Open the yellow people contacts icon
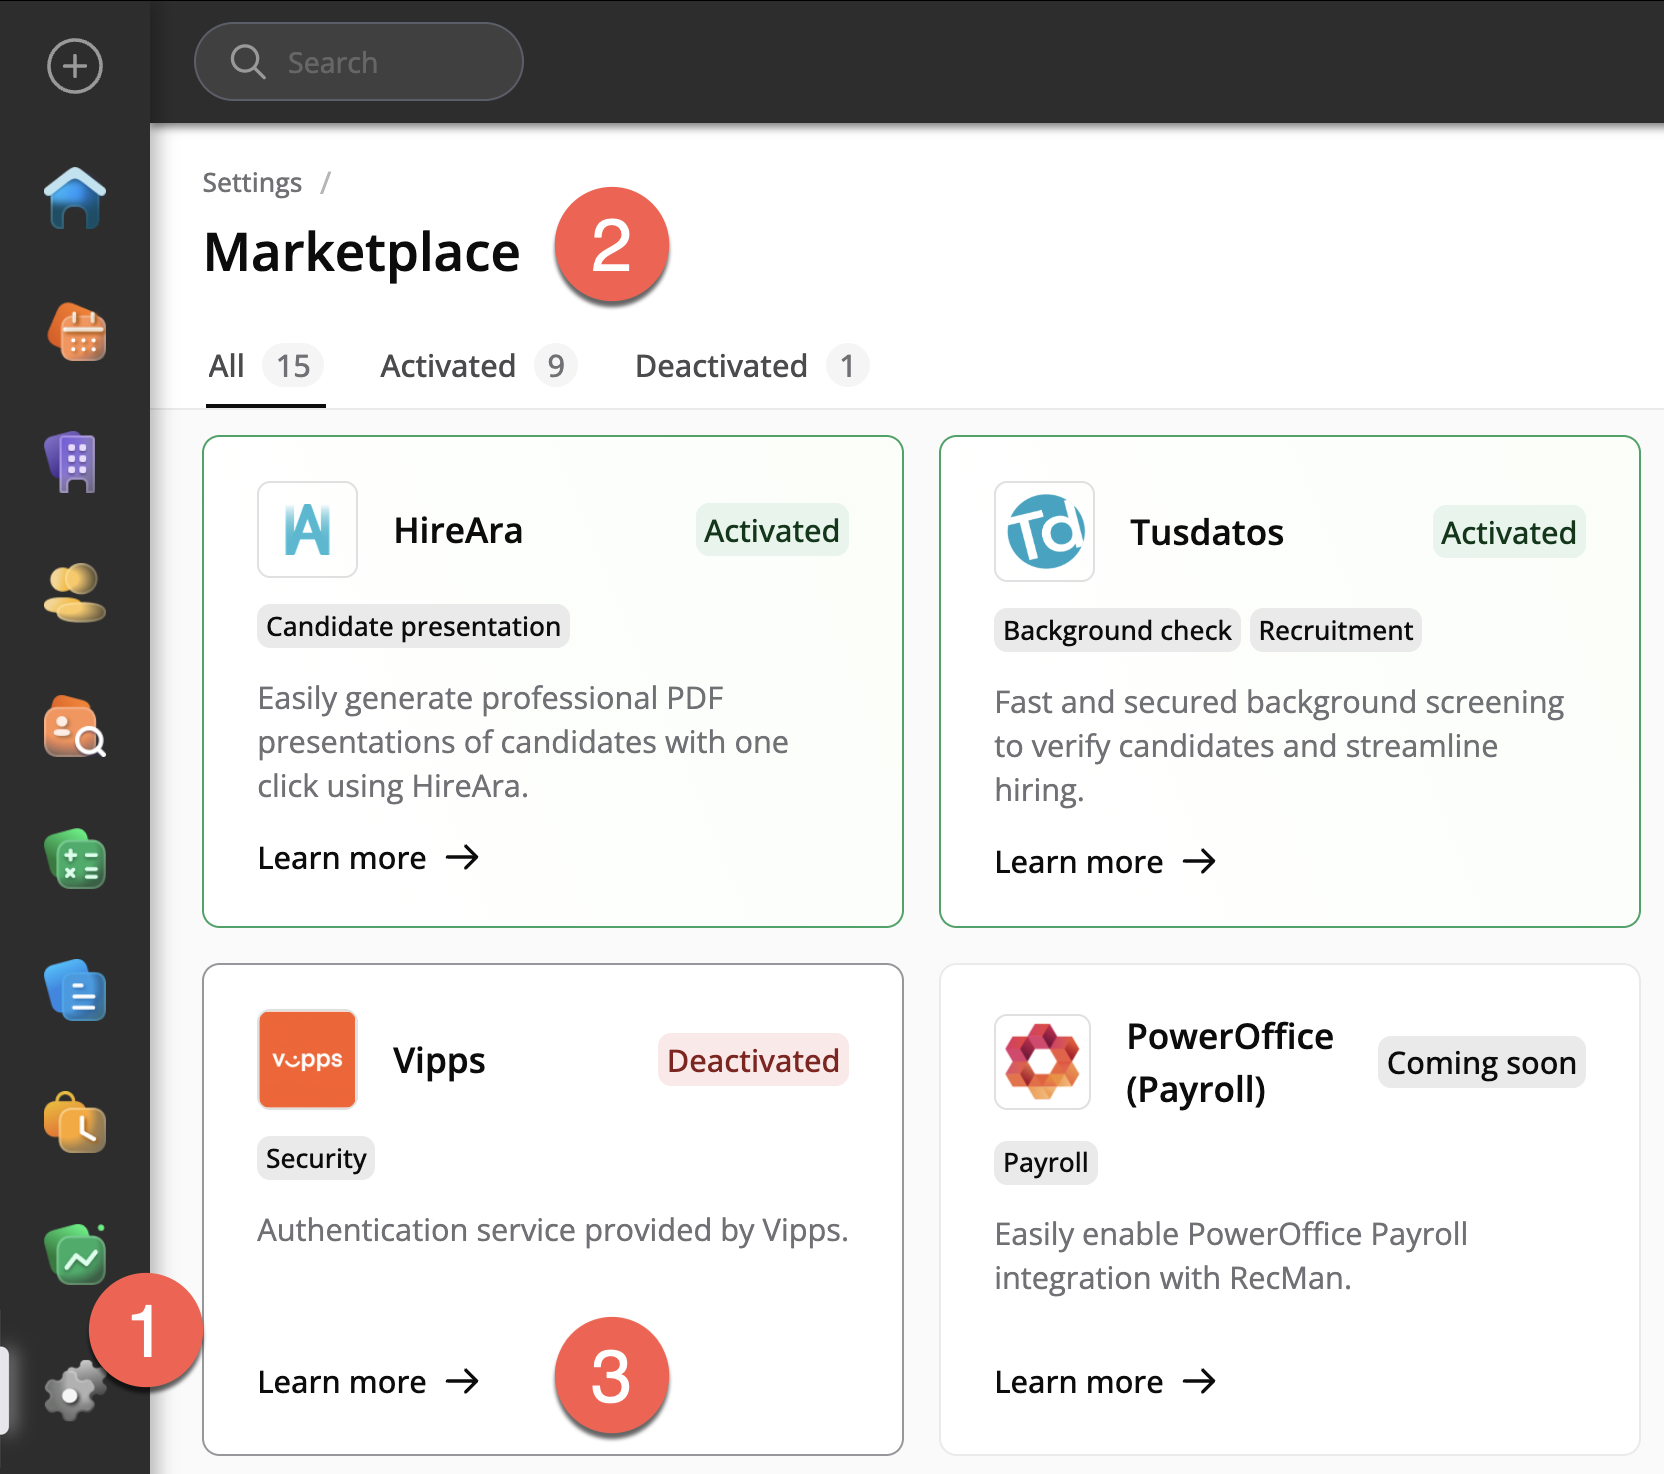The height and width of the screenshot is (1474, 1664). 75,593
